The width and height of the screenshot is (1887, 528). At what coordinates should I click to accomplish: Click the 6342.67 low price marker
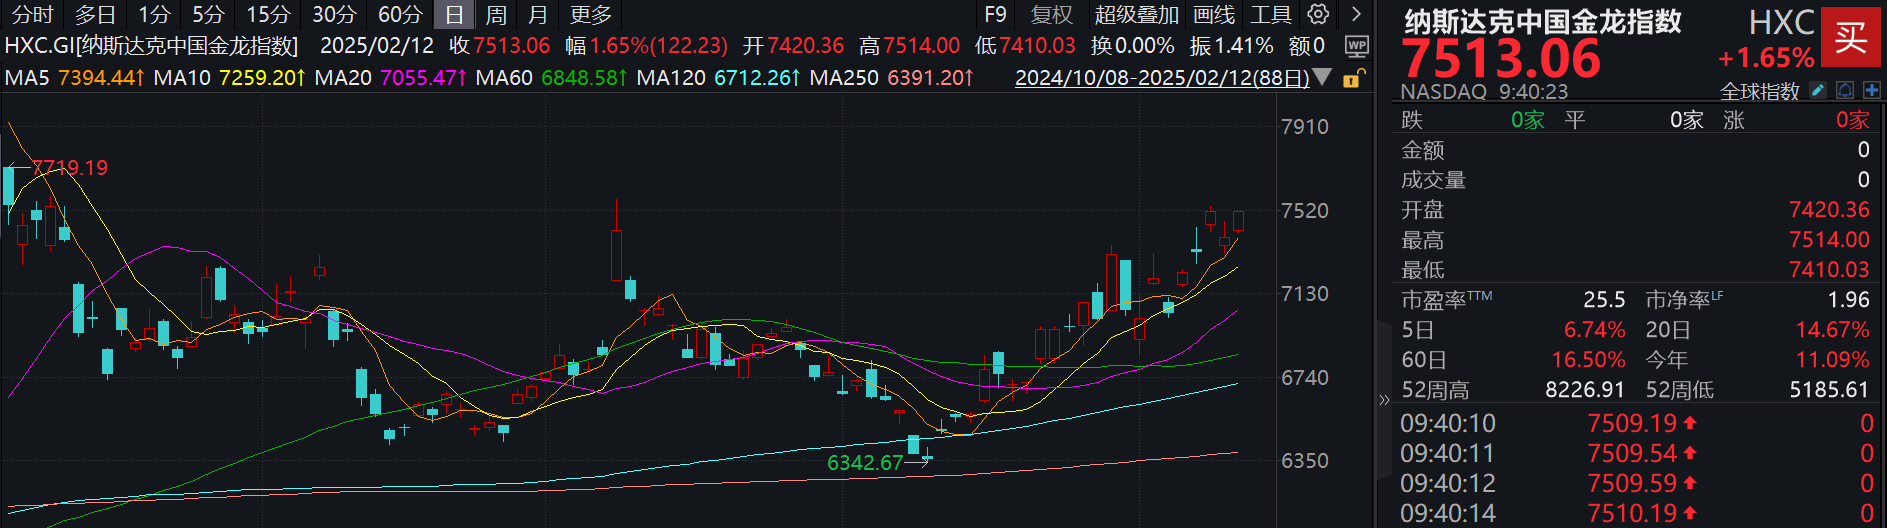(x=865, y=462)
